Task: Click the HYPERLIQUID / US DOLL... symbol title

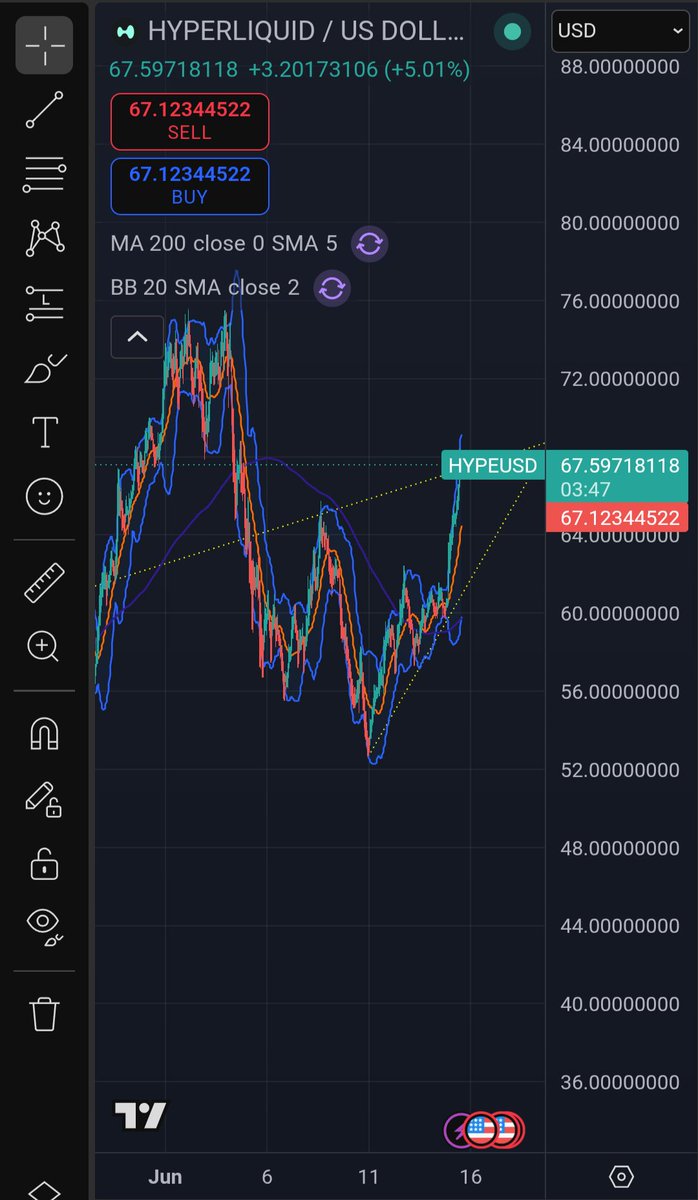Action: pos(306,31)
